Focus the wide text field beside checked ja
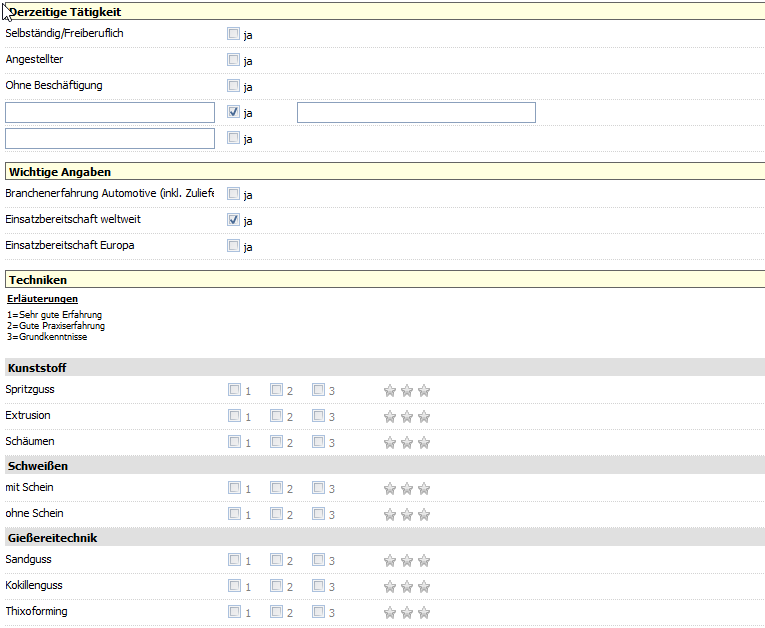 416,112
